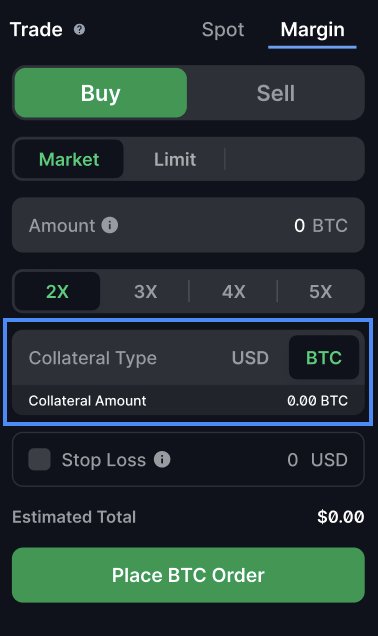
Task: Select the Buy side
Action: (x=101, y=93)
